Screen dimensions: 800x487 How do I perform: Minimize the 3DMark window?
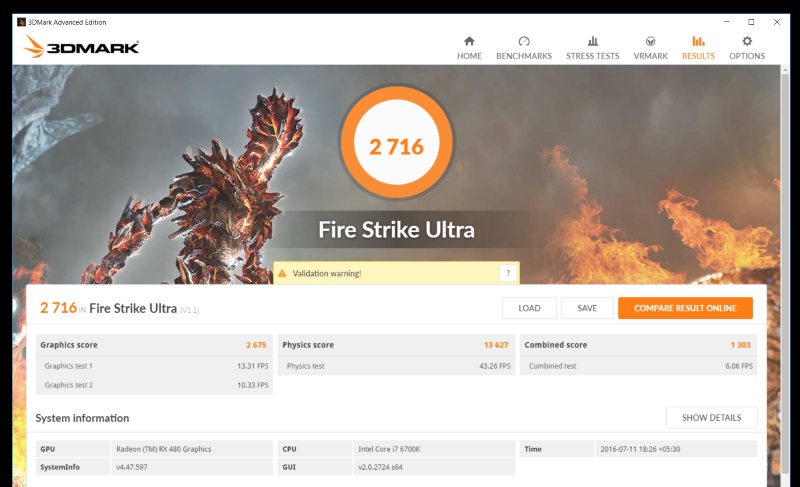click(x=726, y=22)
